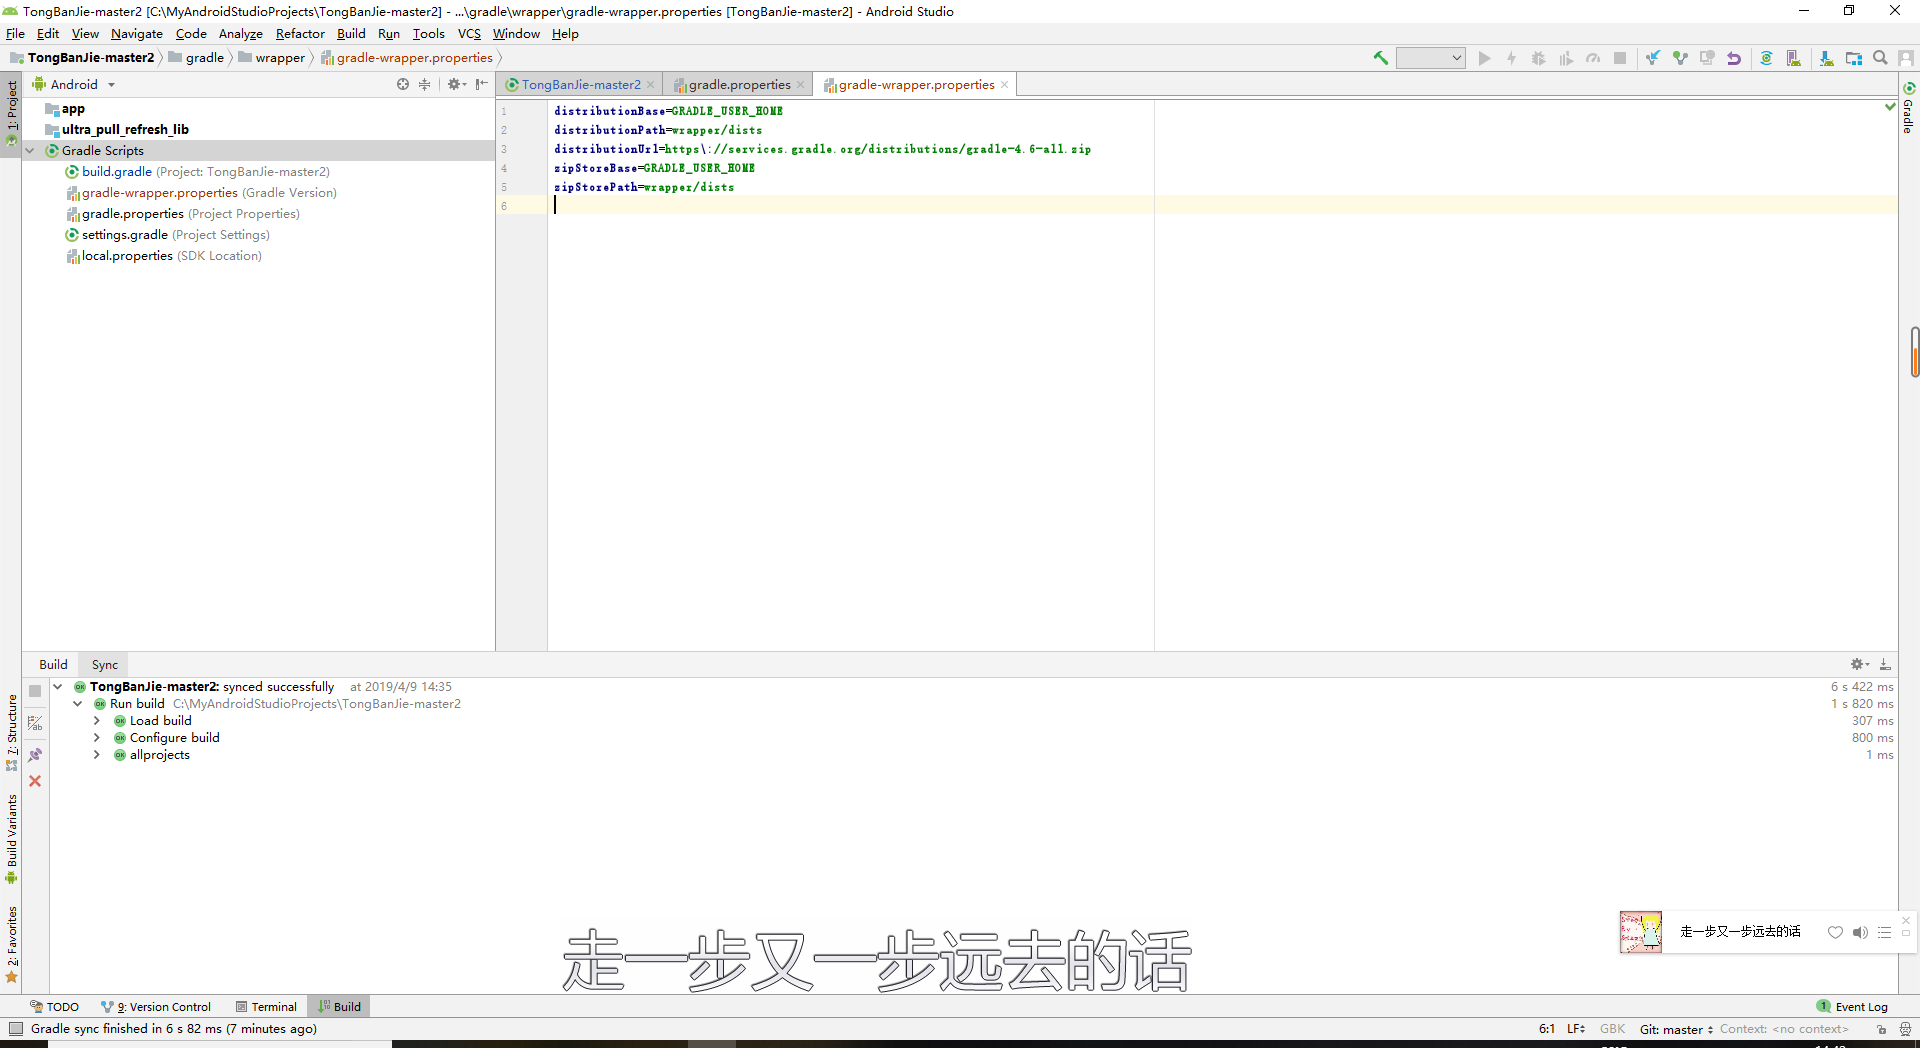Update project from VCS

1651,58
